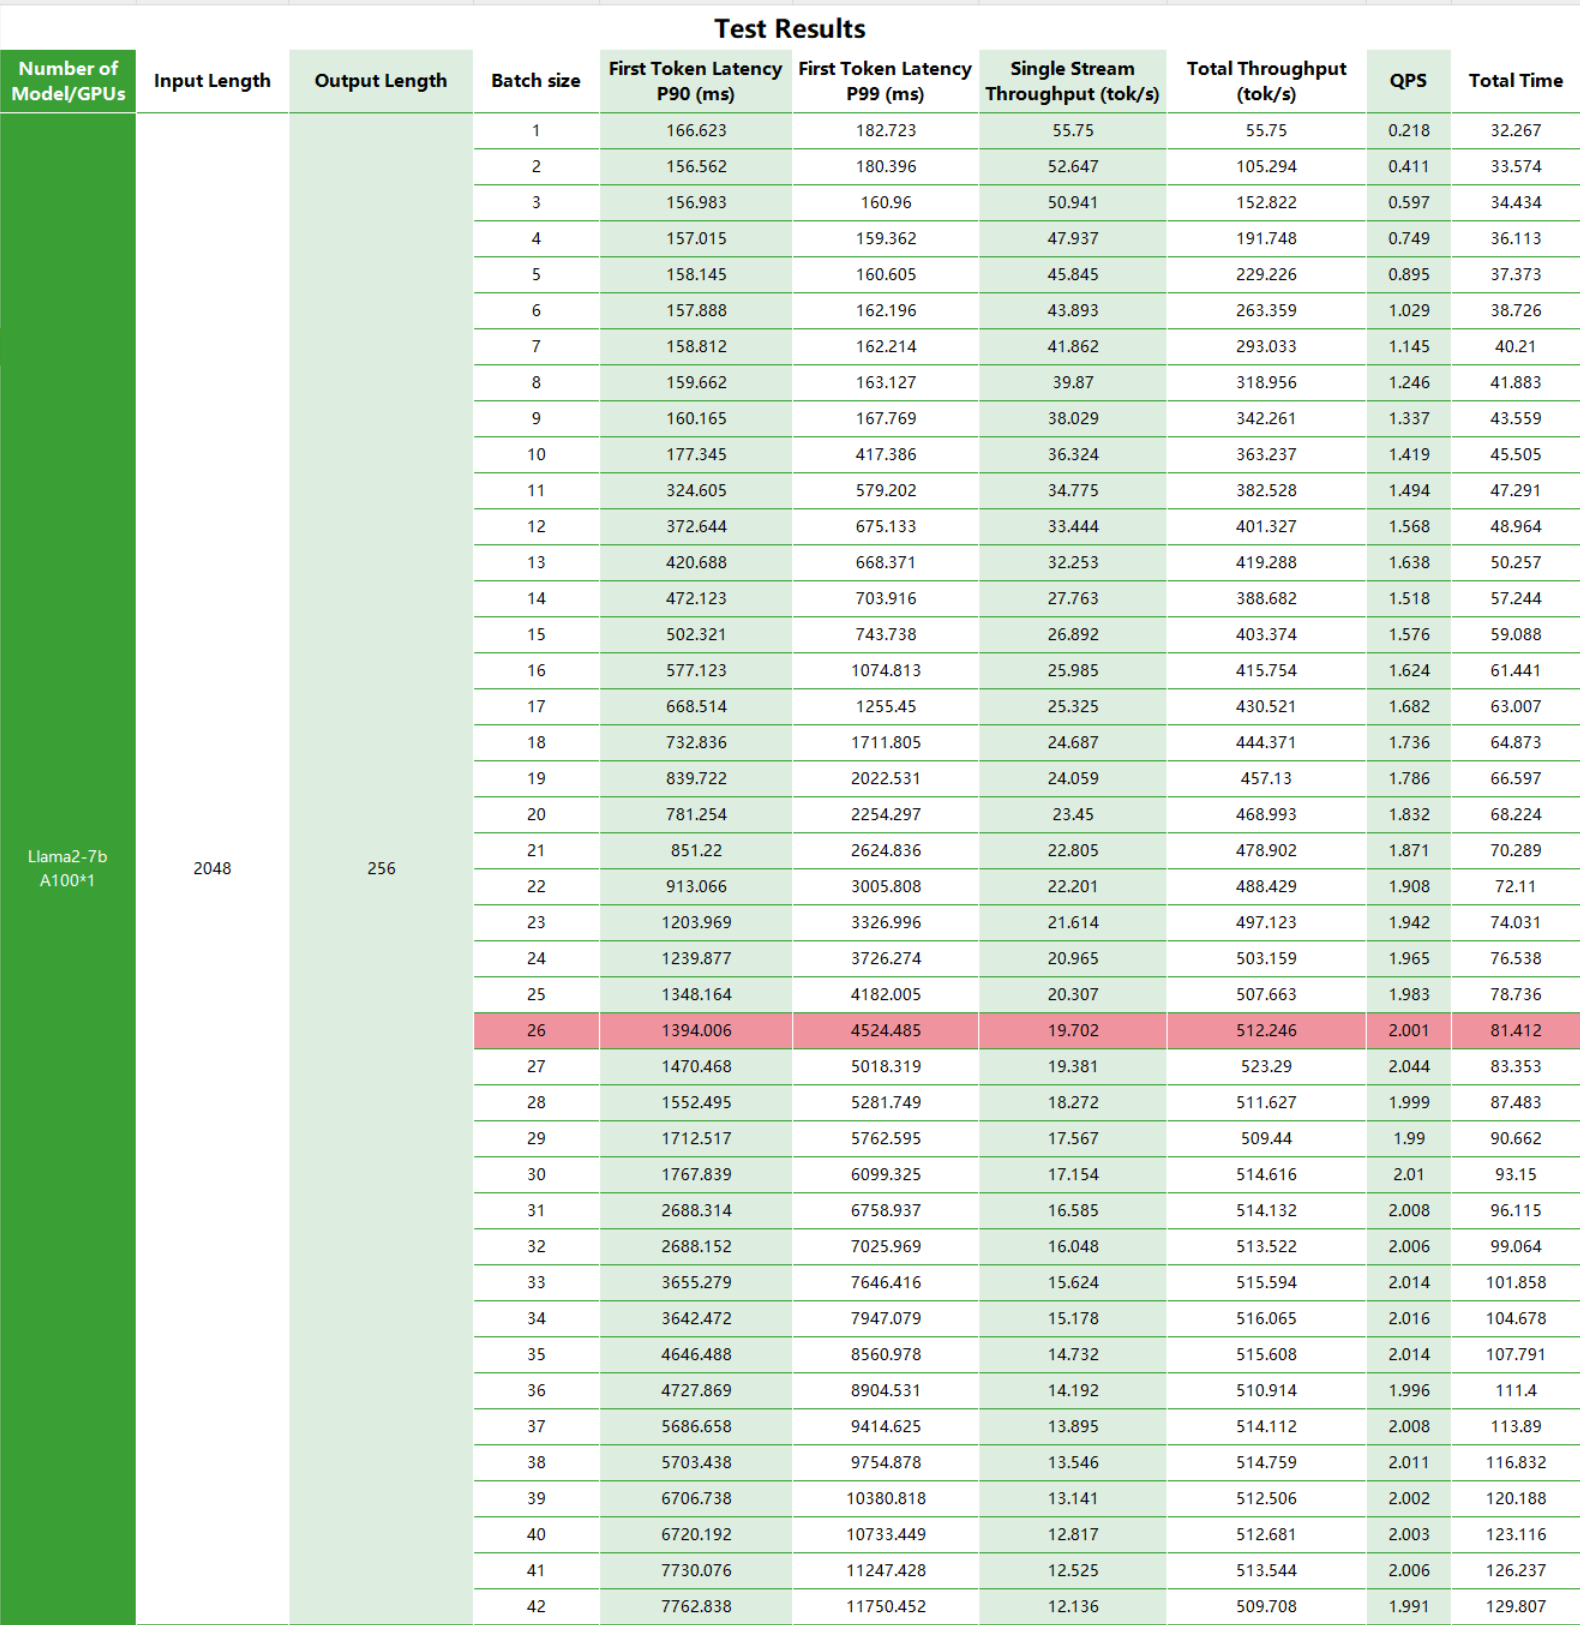Select the "Input Length" column header
Viewport: 1580px width, 1625px height.
click(x=212, y=81)
